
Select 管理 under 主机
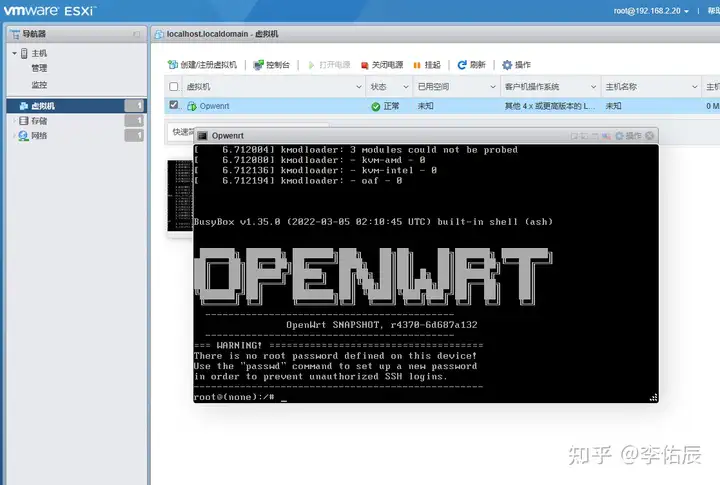(x=39, y=68)
